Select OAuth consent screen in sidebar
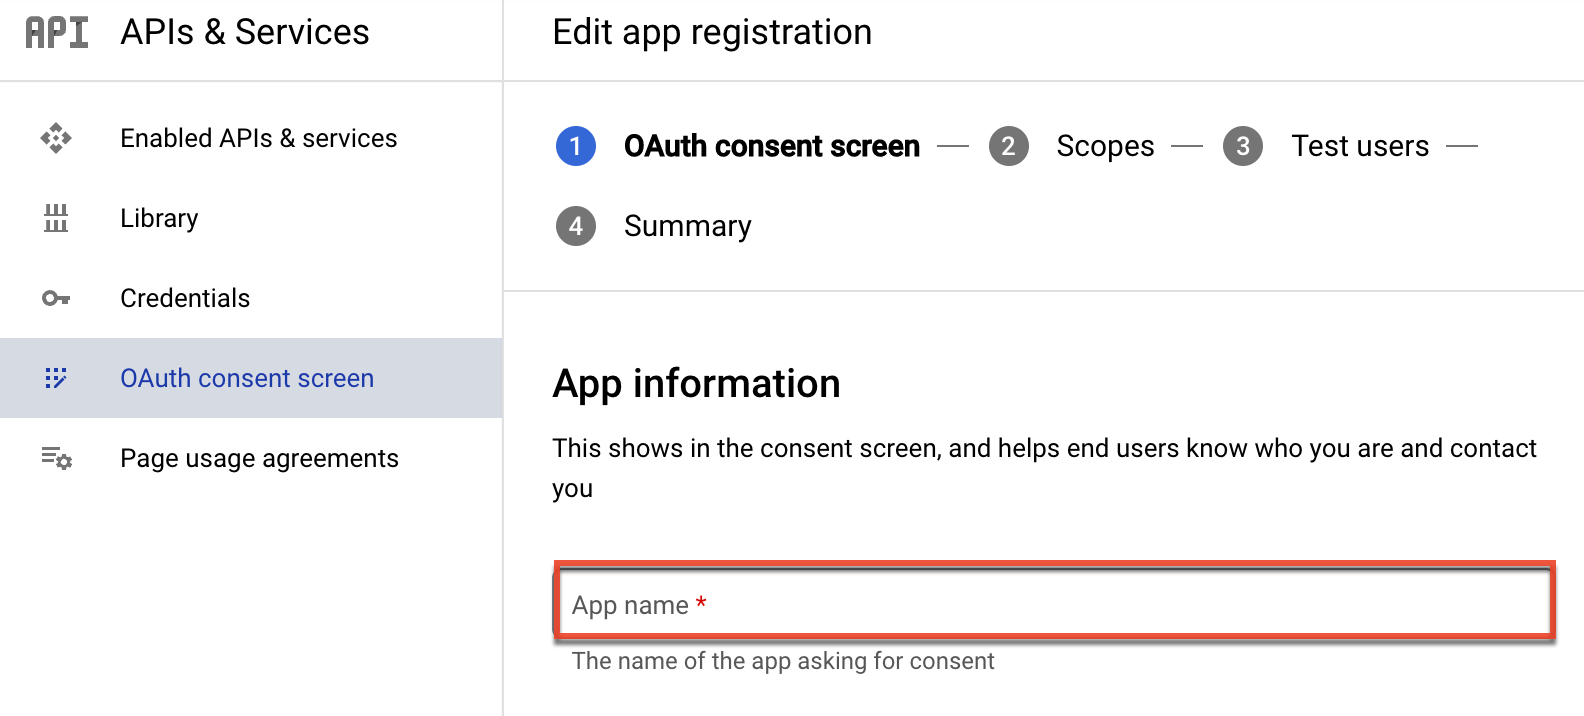This screenshot has width=1584, height=716. [x=251, y=378]
